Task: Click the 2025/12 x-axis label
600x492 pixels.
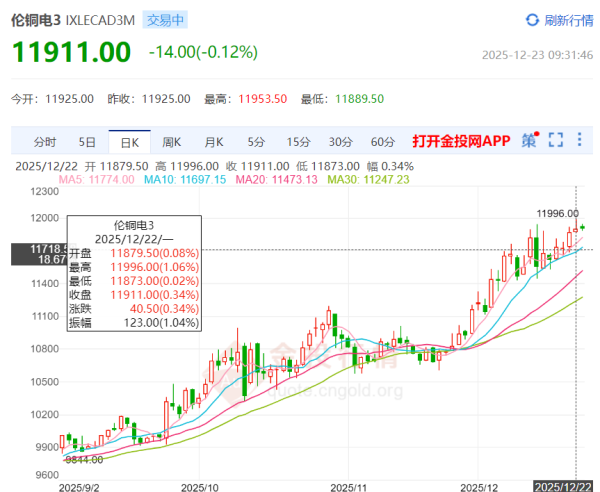Action: point(479,487)
